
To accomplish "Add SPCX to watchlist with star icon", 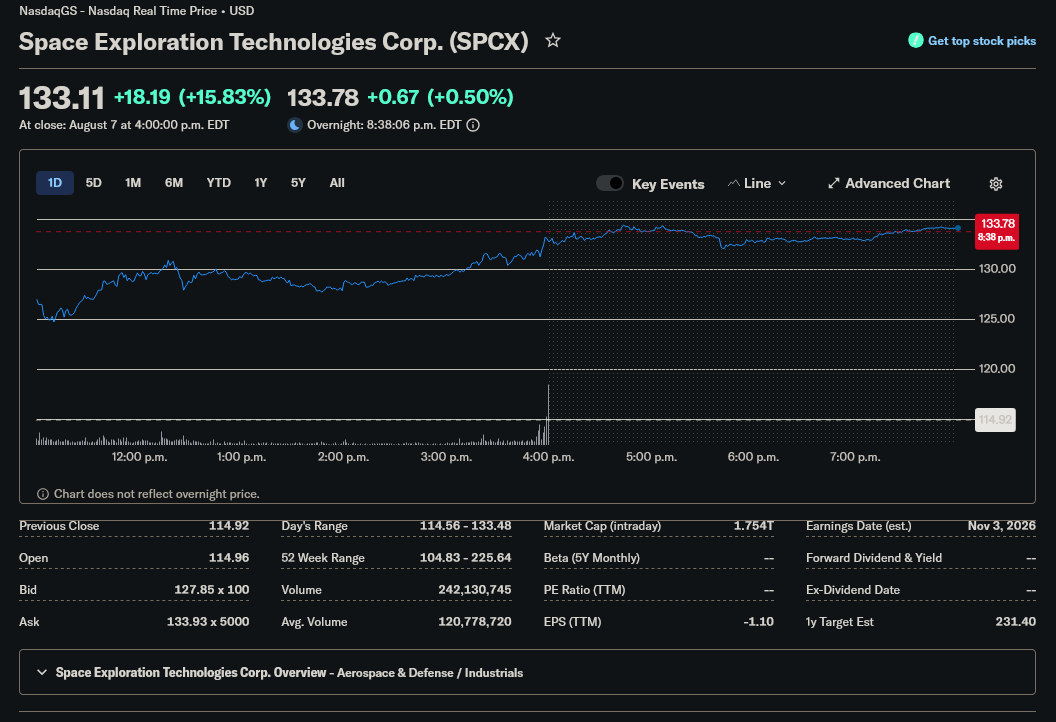I will click(x=553, y=40).
